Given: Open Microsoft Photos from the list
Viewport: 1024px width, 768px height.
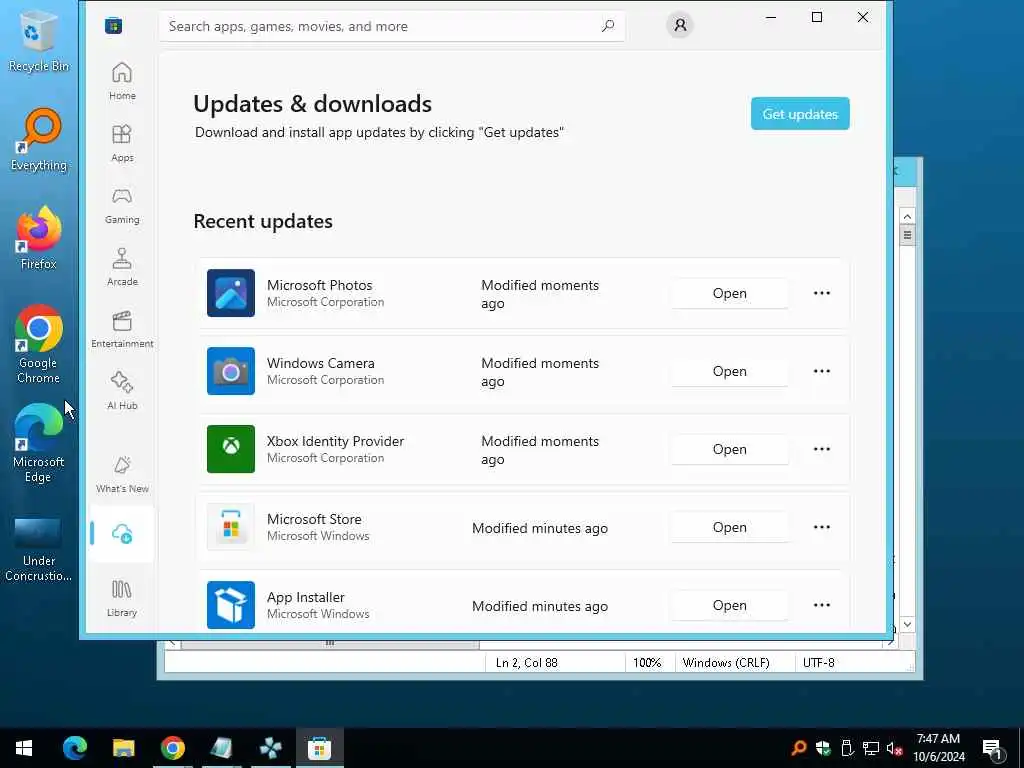Looking at the screenshot, I should tap(729, 293).
